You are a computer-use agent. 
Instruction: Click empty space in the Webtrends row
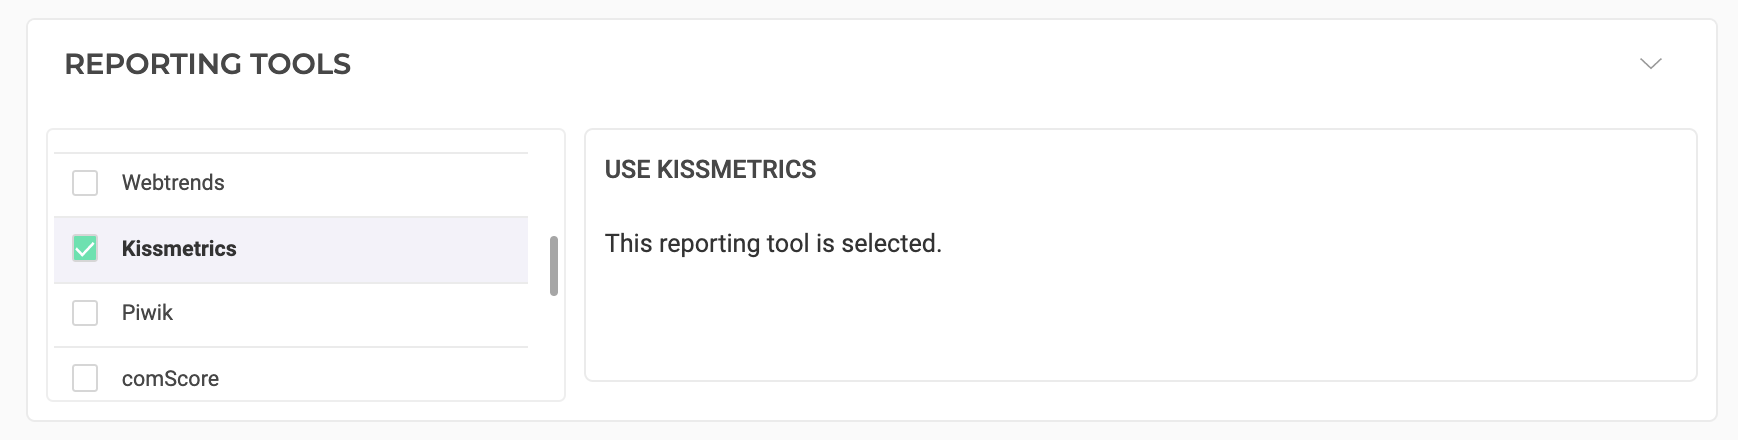point(390,183)
